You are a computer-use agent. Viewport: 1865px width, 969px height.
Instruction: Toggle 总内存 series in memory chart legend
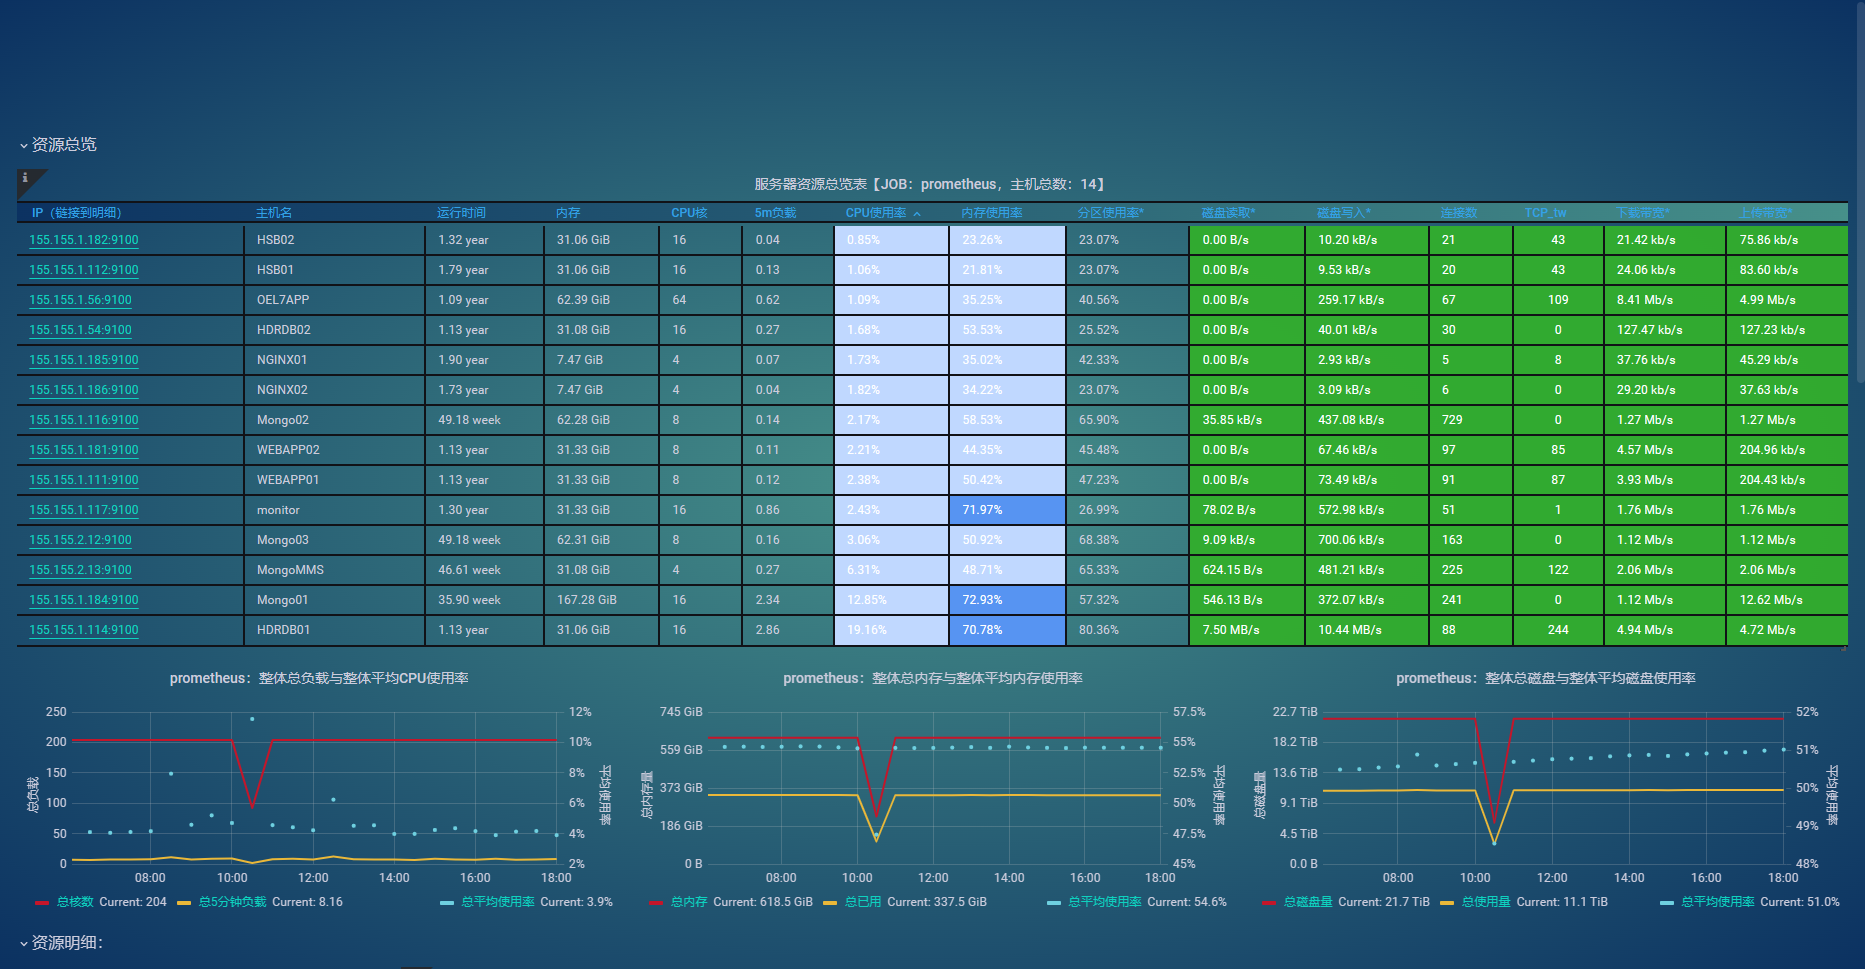pos(689,902)
